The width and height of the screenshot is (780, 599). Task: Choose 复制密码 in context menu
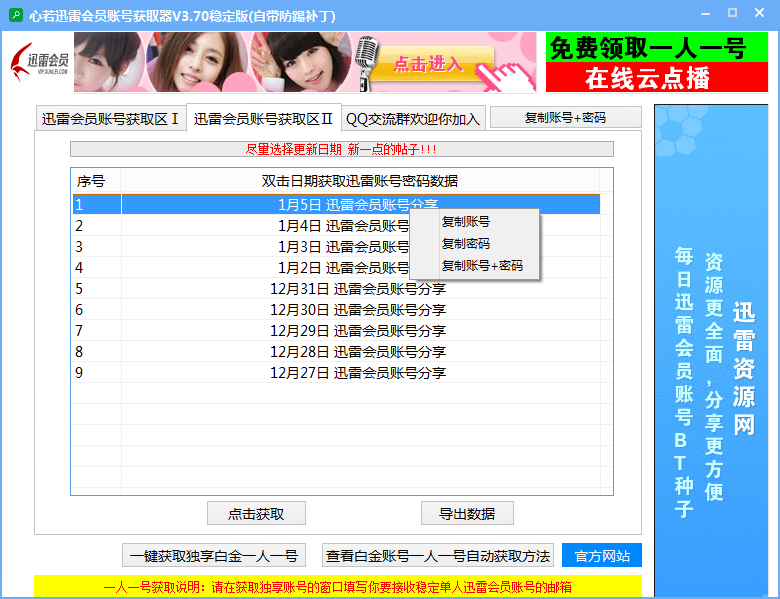474,244
